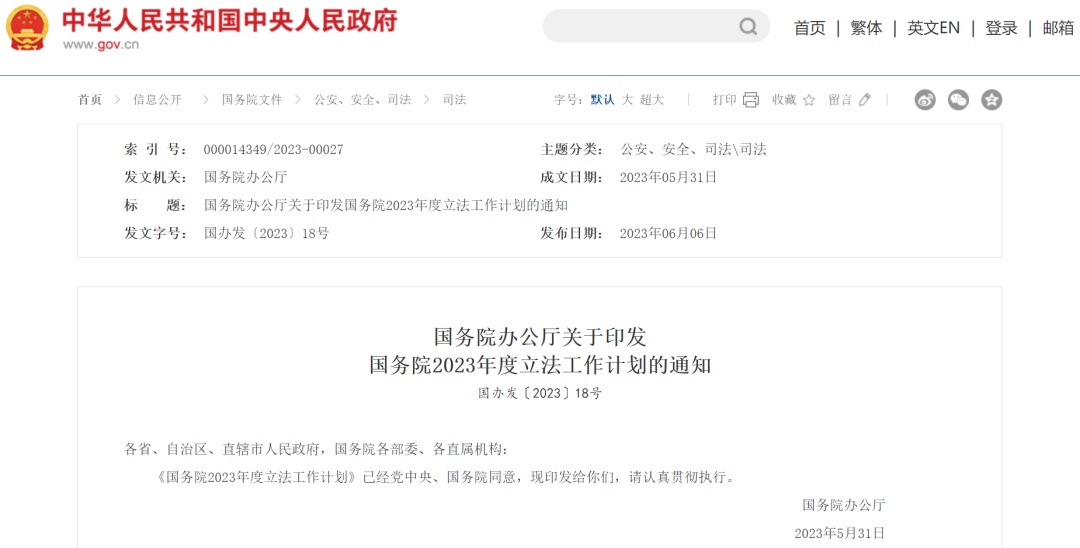1080x548 pixels.
Task: Click 国务院办公厅 issuing agency value
Action: (x=246, y=177)
